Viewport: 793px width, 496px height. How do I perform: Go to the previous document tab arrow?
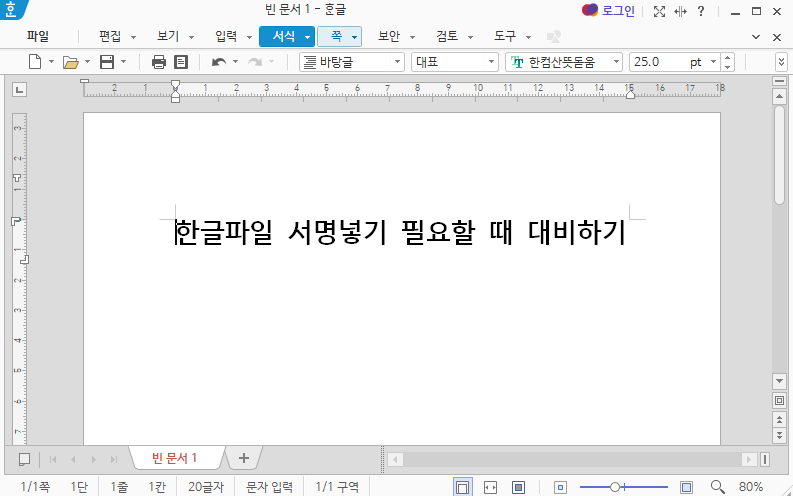73,460
